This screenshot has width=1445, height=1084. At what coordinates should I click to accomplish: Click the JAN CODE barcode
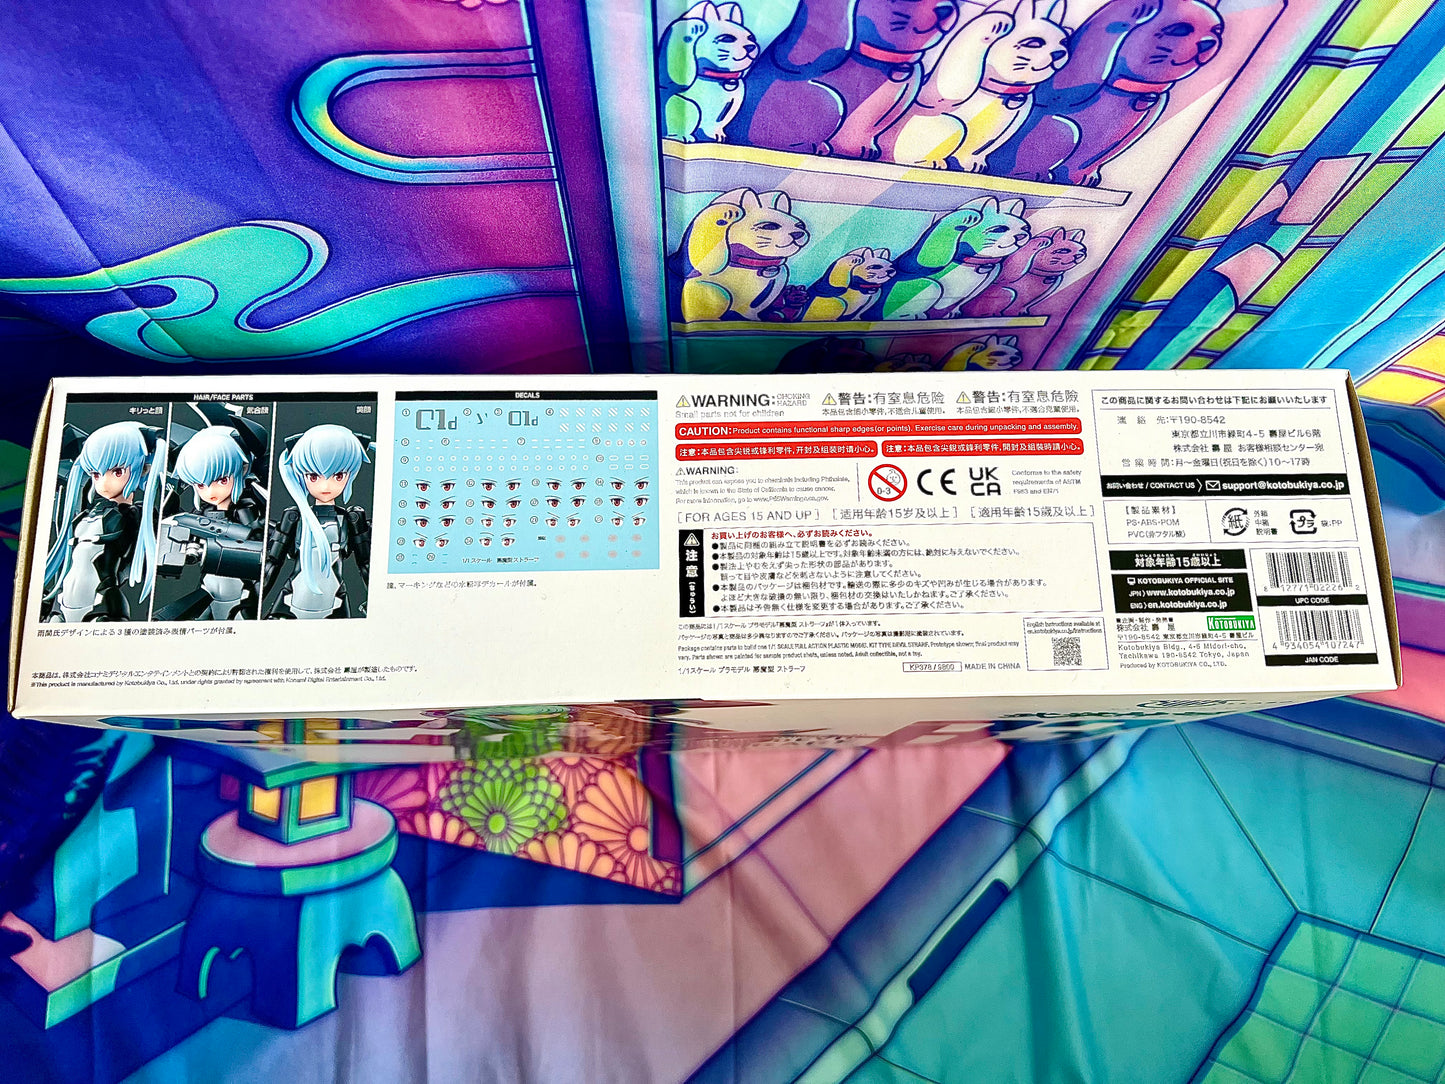point(1319,631)
